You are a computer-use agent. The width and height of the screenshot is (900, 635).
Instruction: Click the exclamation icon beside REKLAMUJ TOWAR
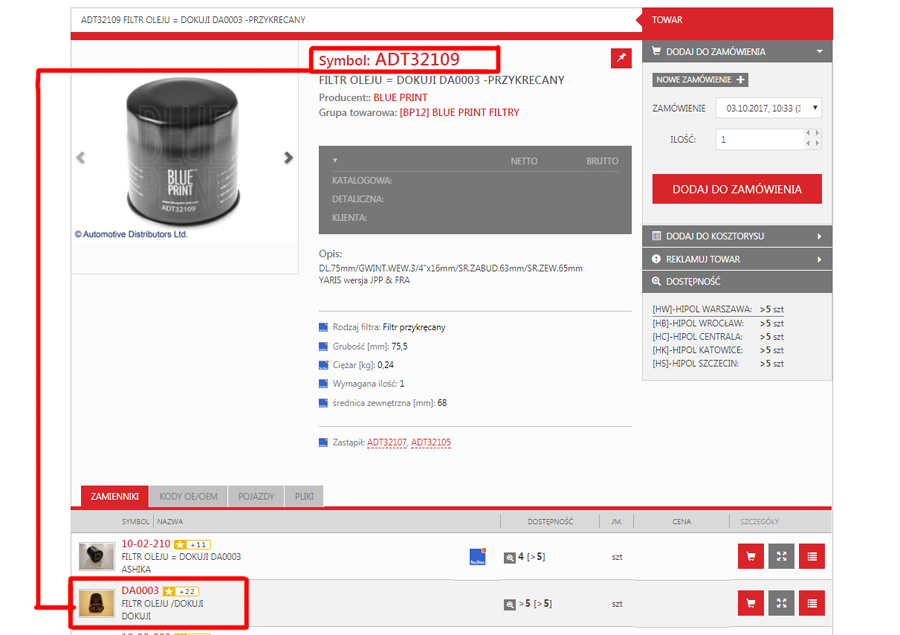pyautogui.click(x=656, y=259)
